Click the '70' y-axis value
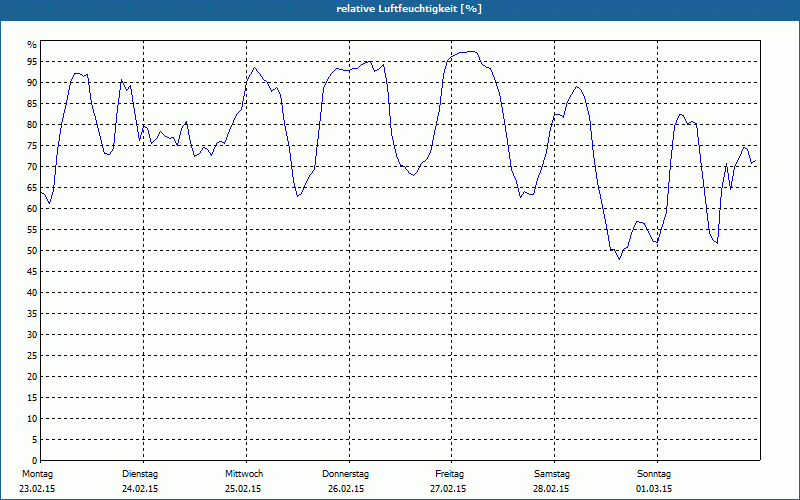This screenshot has width=800, height=500. [x=32, y=167]
